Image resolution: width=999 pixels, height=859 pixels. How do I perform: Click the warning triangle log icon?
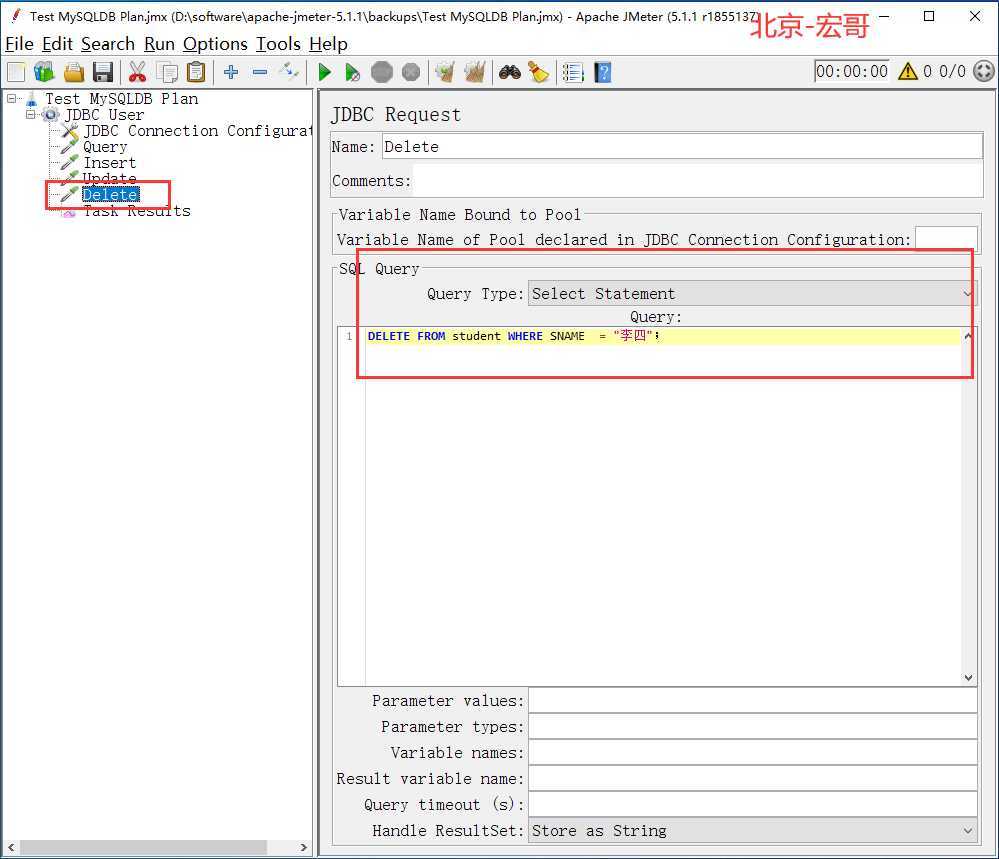coord(907,71)
